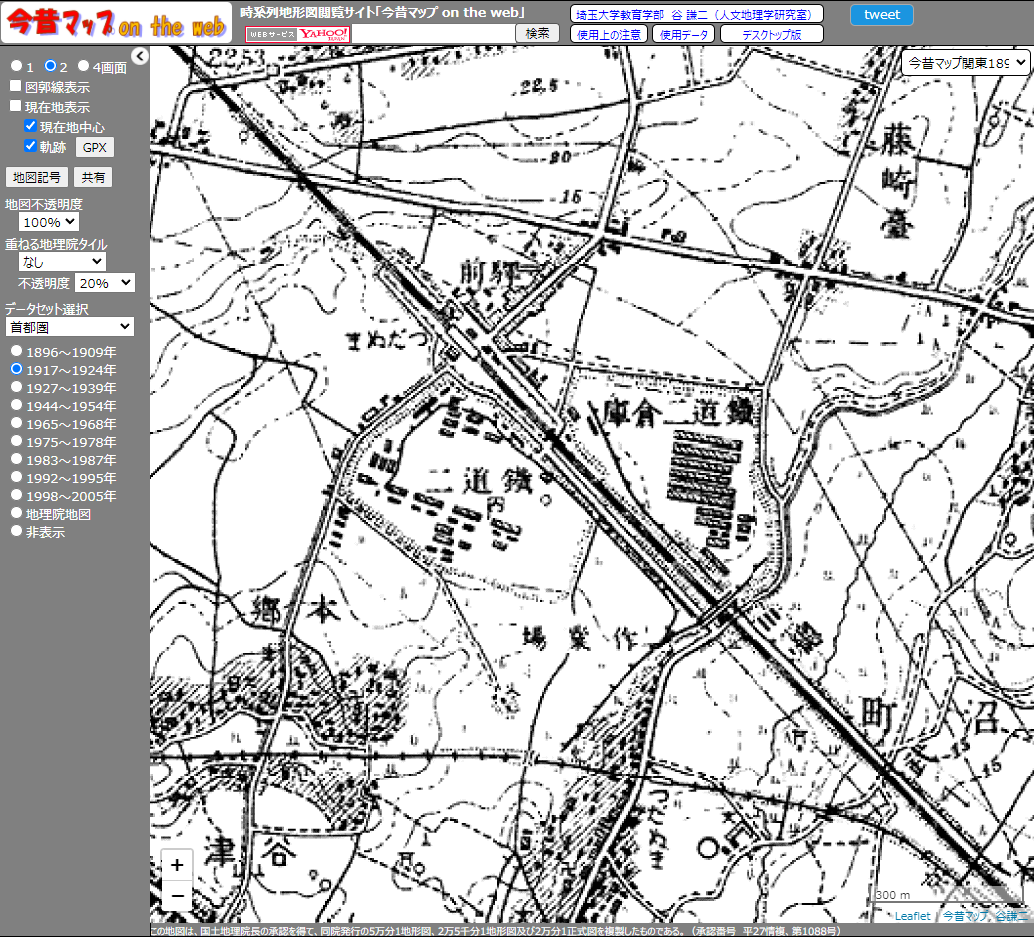This screenshot has height=937, width=1034.
Task: Select the 1965～1968年 map period
Action: (16, 423)
